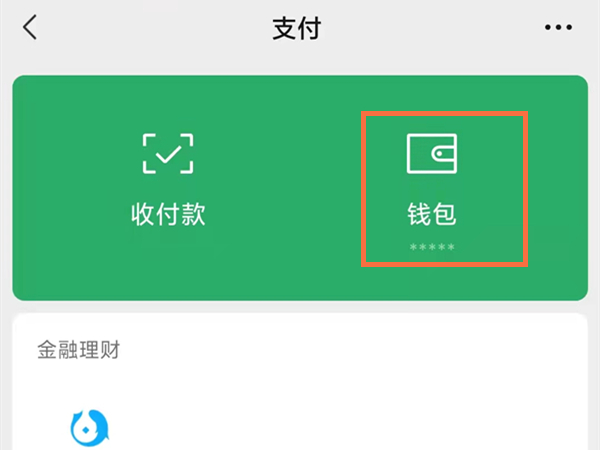
Task: Reveal the masked ***** wallet balance
Action: [x=432, y=247]
